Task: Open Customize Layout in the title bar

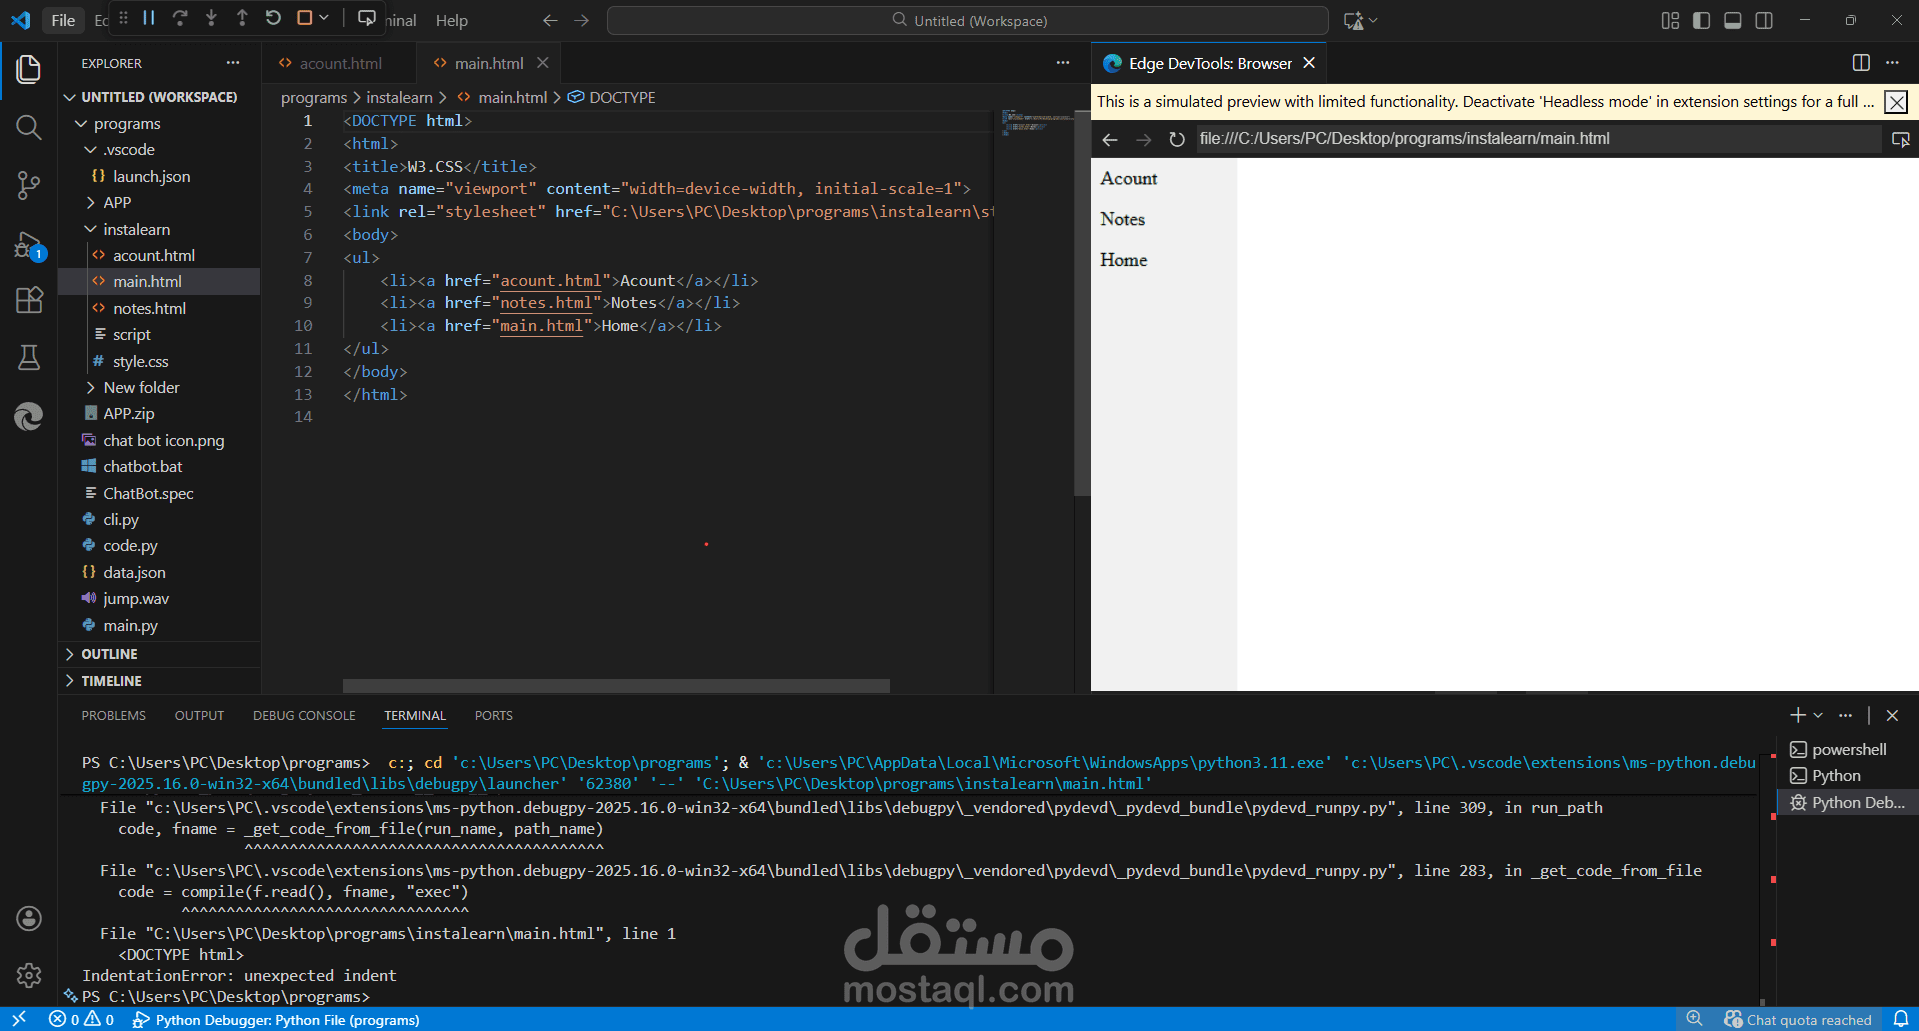Action: 1670,20
